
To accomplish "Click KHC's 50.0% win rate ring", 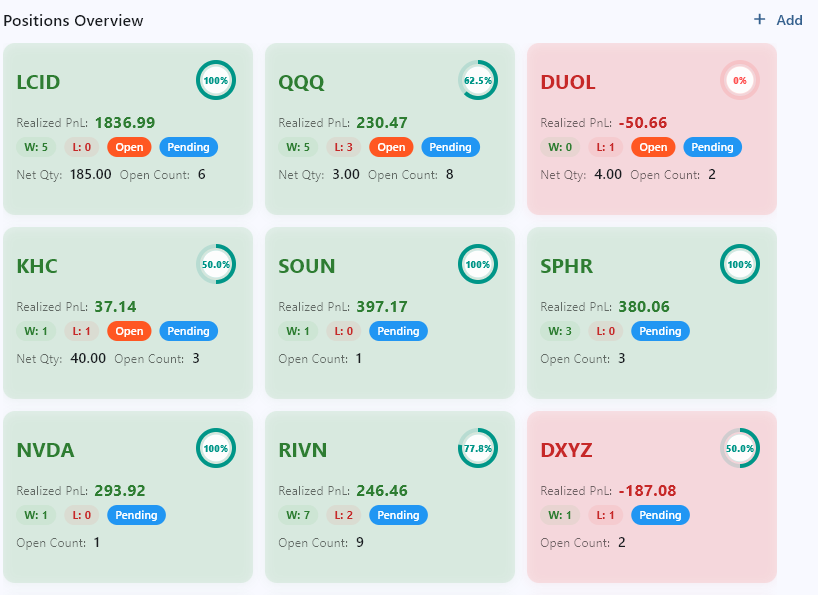I will pyautogui.click(x=215, y=265).
